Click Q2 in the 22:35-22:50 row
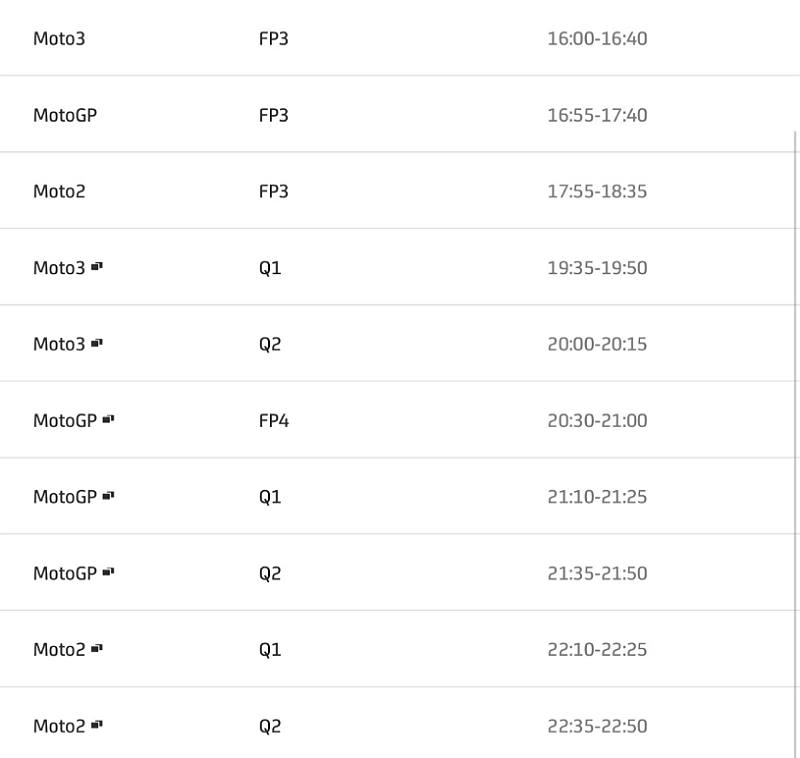 click(270, 726)
